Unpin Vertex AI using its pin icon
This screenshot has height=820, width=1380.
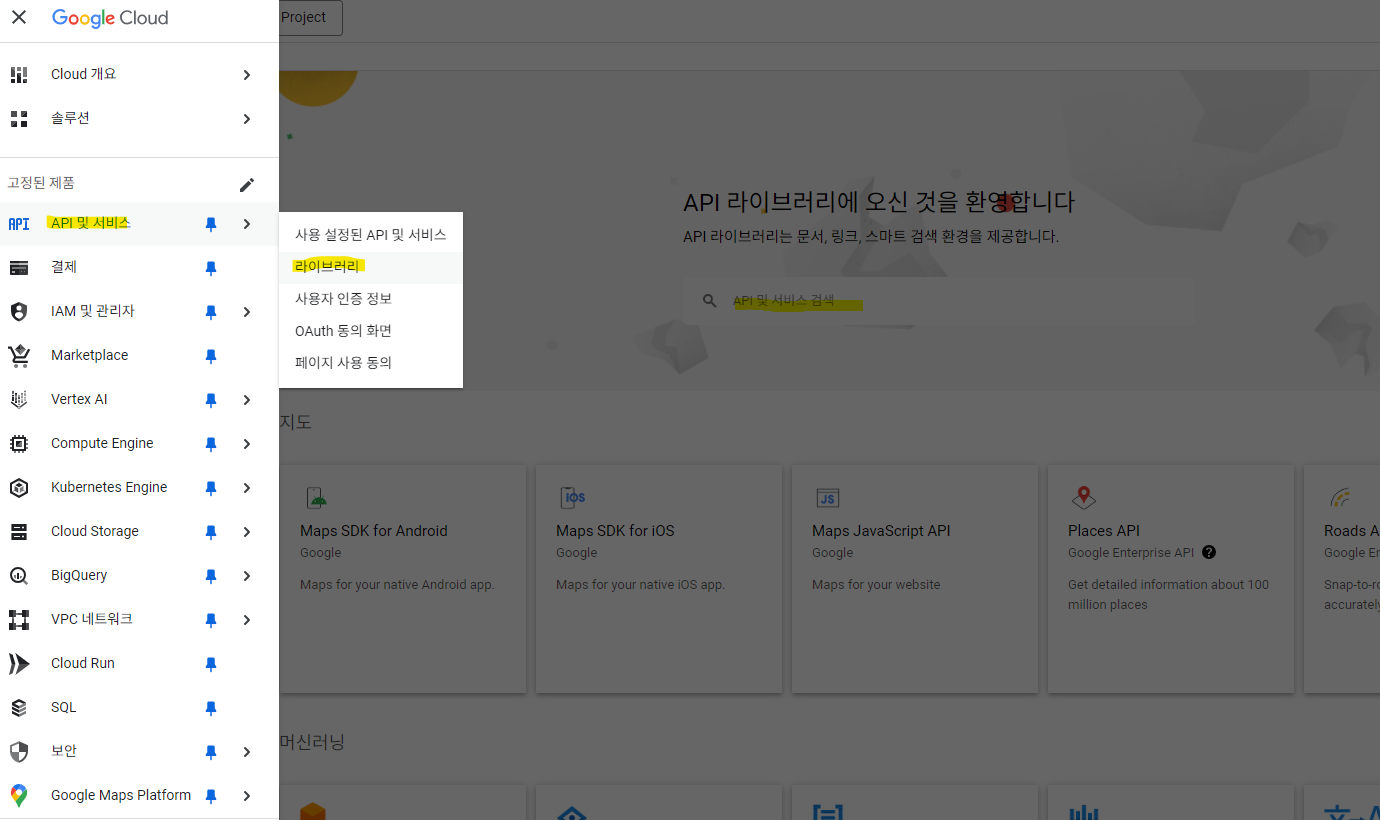[x=211, y=400]
